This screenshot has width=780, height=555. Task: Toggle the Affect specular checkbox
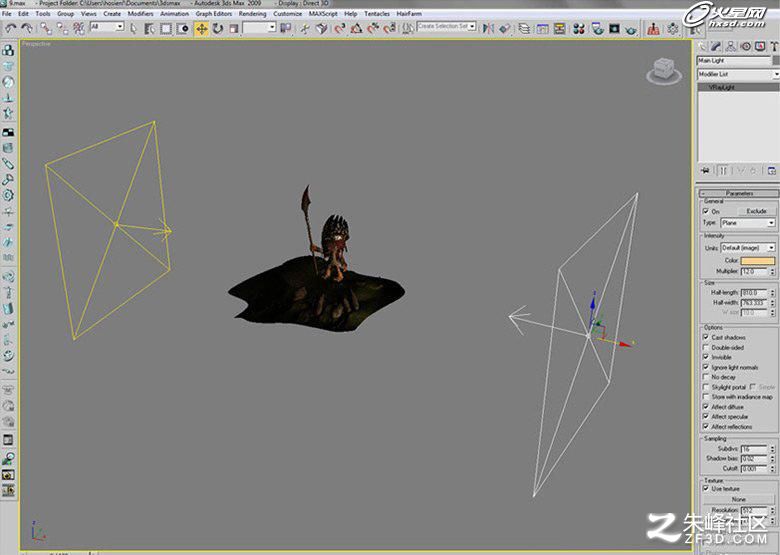click(705, 417)
